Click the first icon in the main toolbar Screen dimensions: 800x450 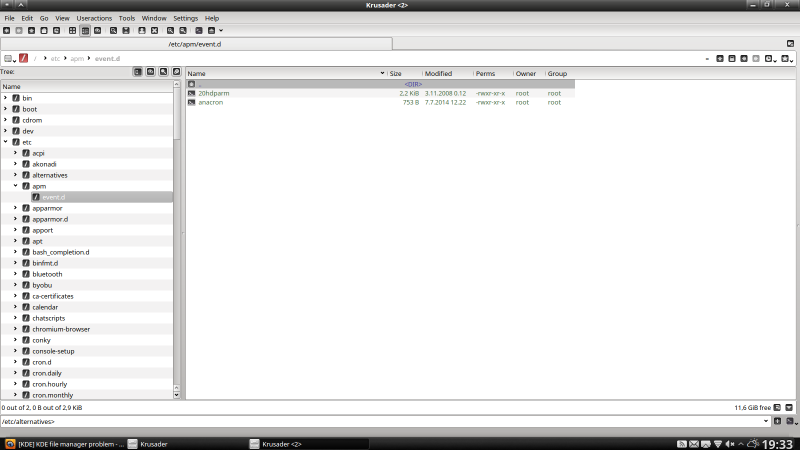[6, 31]
